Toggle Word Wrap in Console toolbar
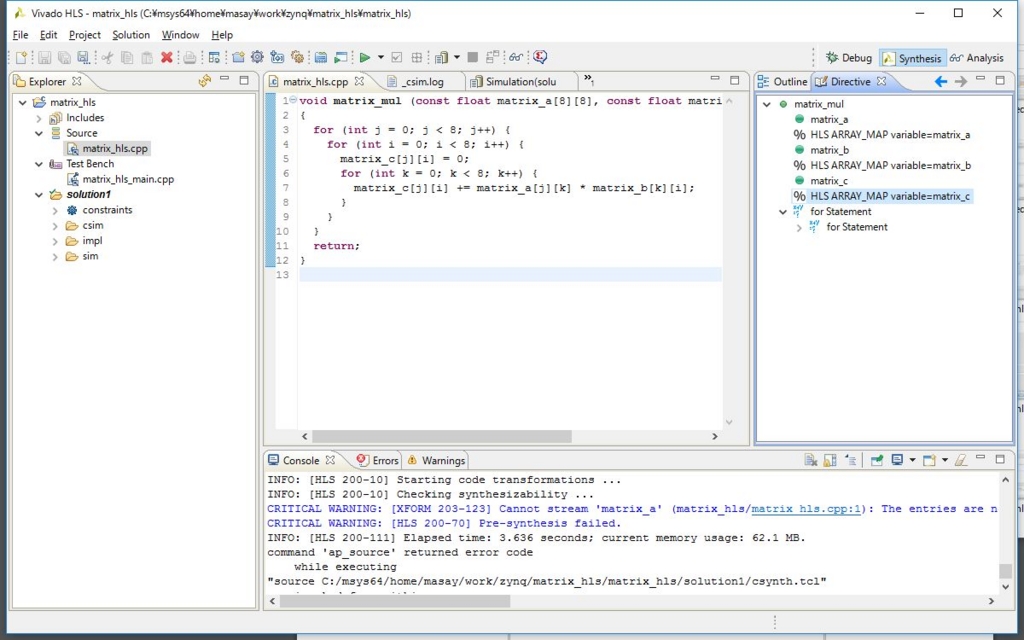The image size is (1024, 640). (x=850, y=460)
